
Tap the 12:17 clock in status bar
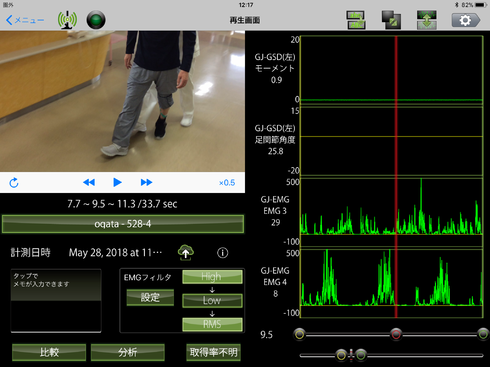click(x=246, y=5)
